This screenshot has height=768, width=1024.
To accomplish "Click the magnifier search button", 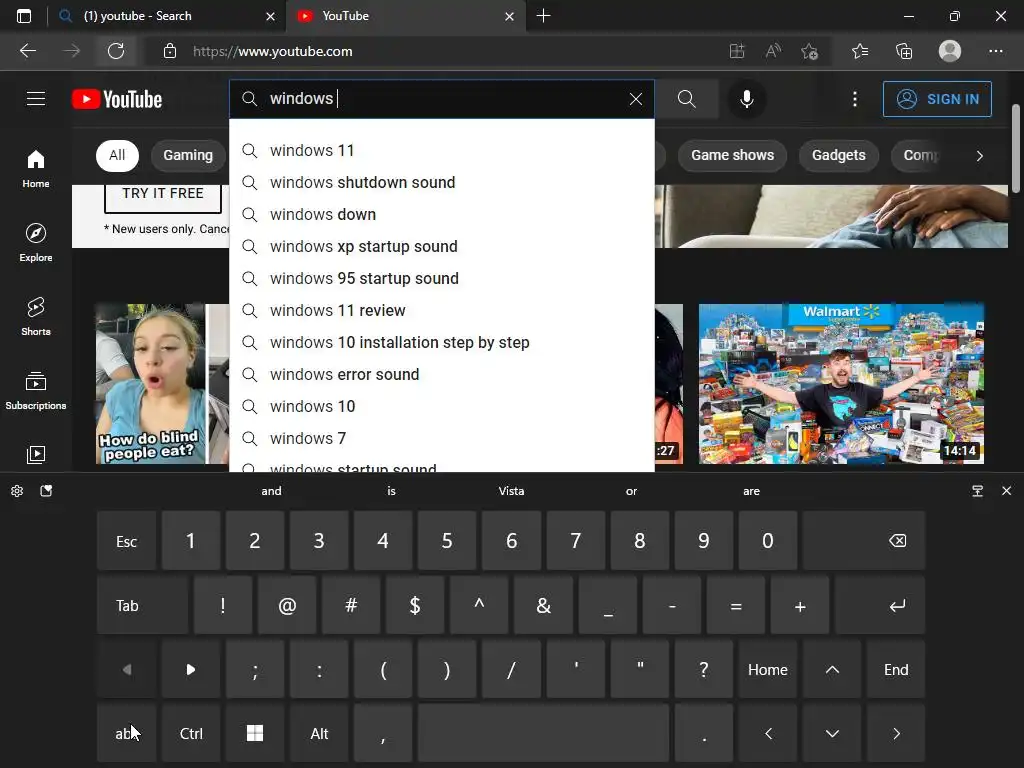I will tap(686, 99).
